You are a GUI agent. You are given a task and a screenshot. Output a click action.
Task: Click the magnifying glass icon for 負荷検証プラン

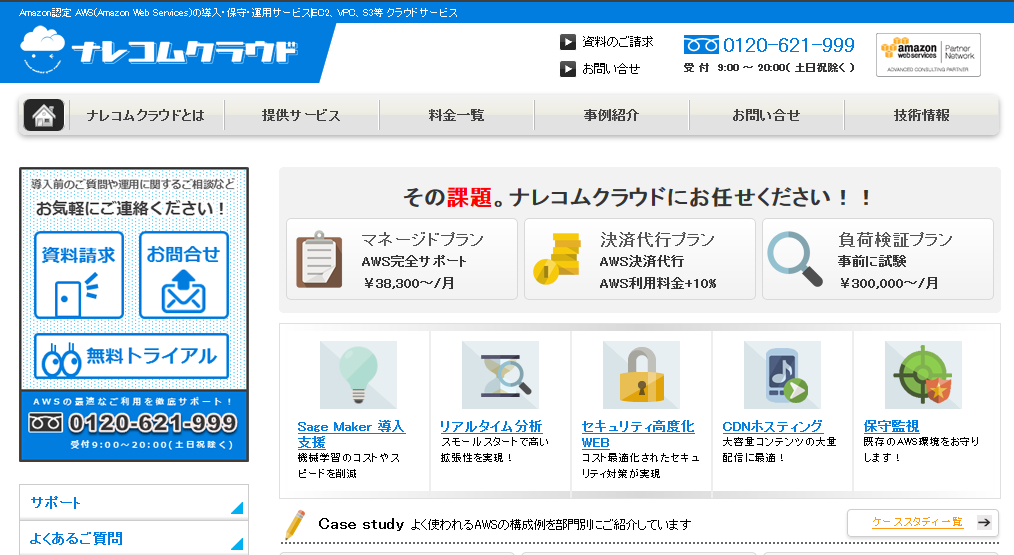coord(795,259)
